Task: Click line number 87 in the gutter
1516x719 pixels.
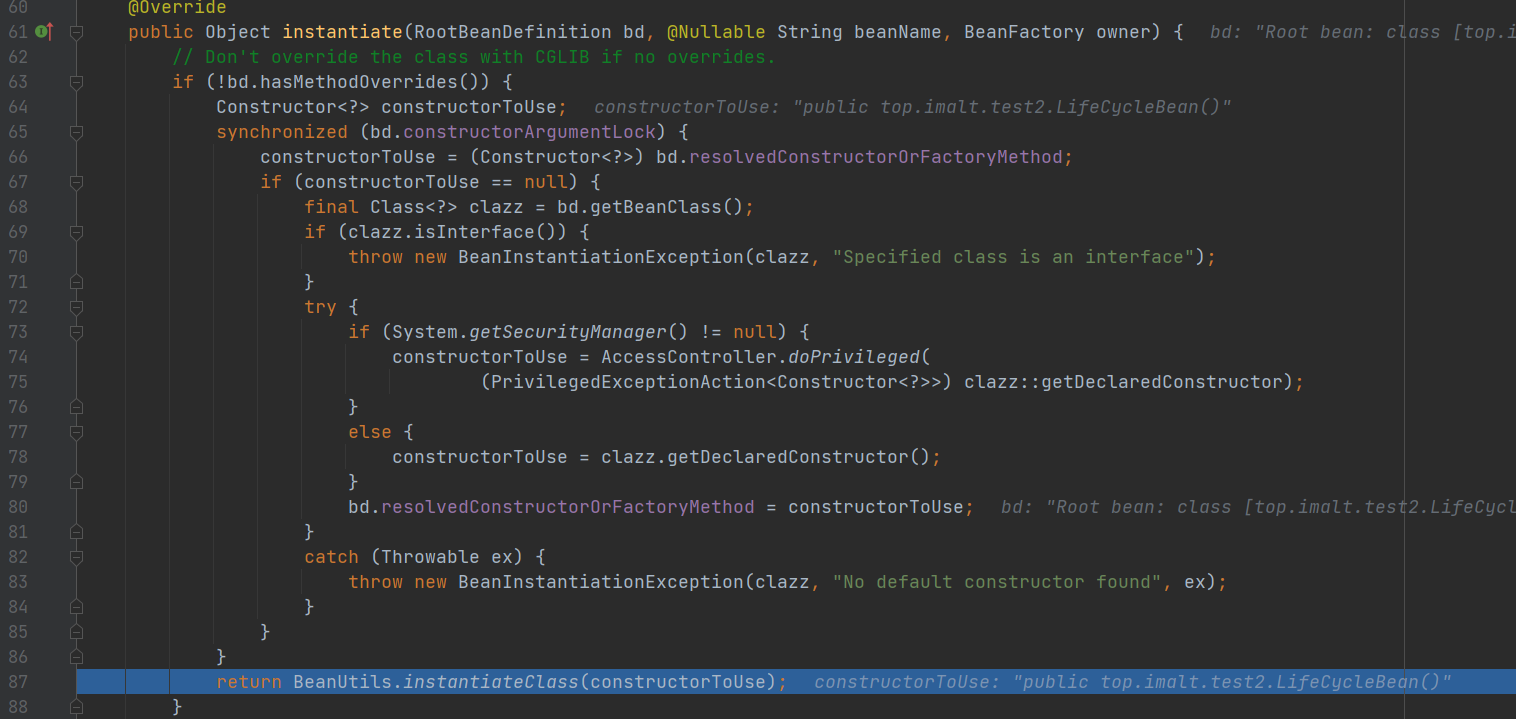Action: click(18, 682)
